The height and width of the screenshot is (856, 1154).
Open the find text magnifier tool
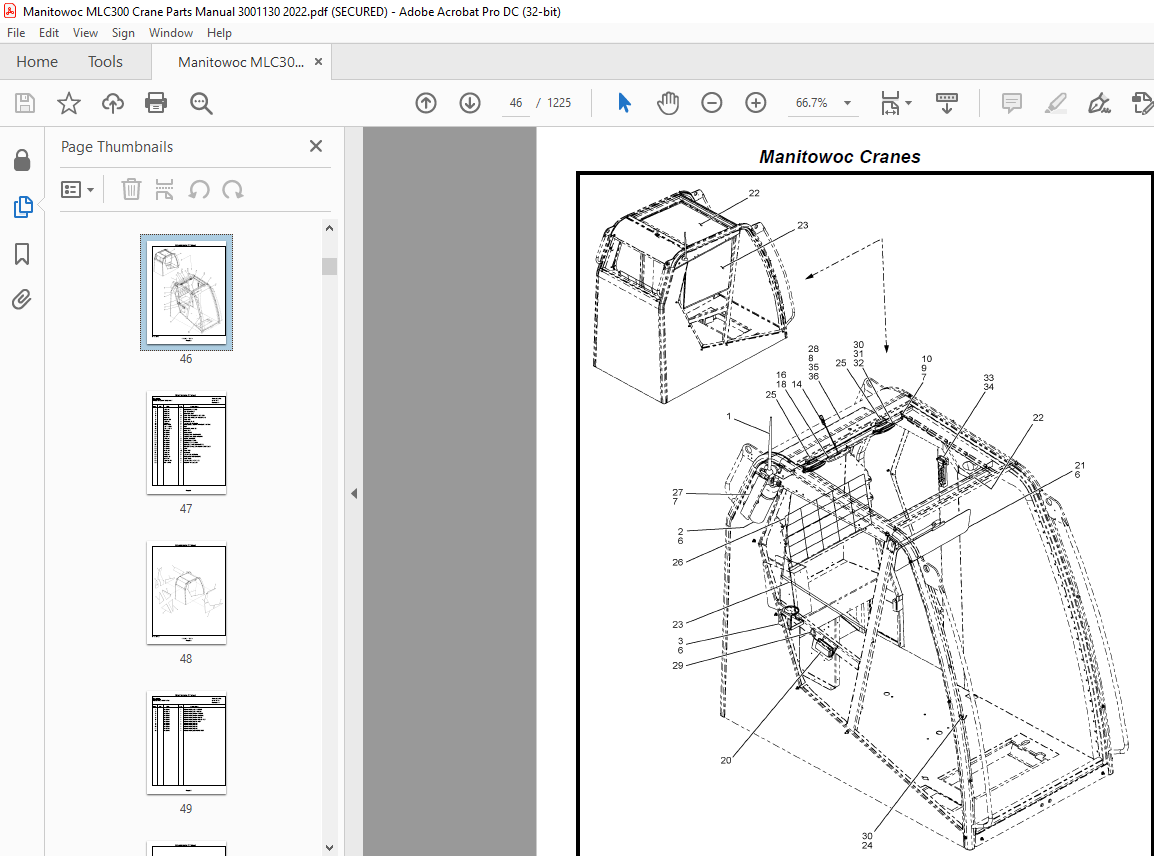[x=201, y=103]
